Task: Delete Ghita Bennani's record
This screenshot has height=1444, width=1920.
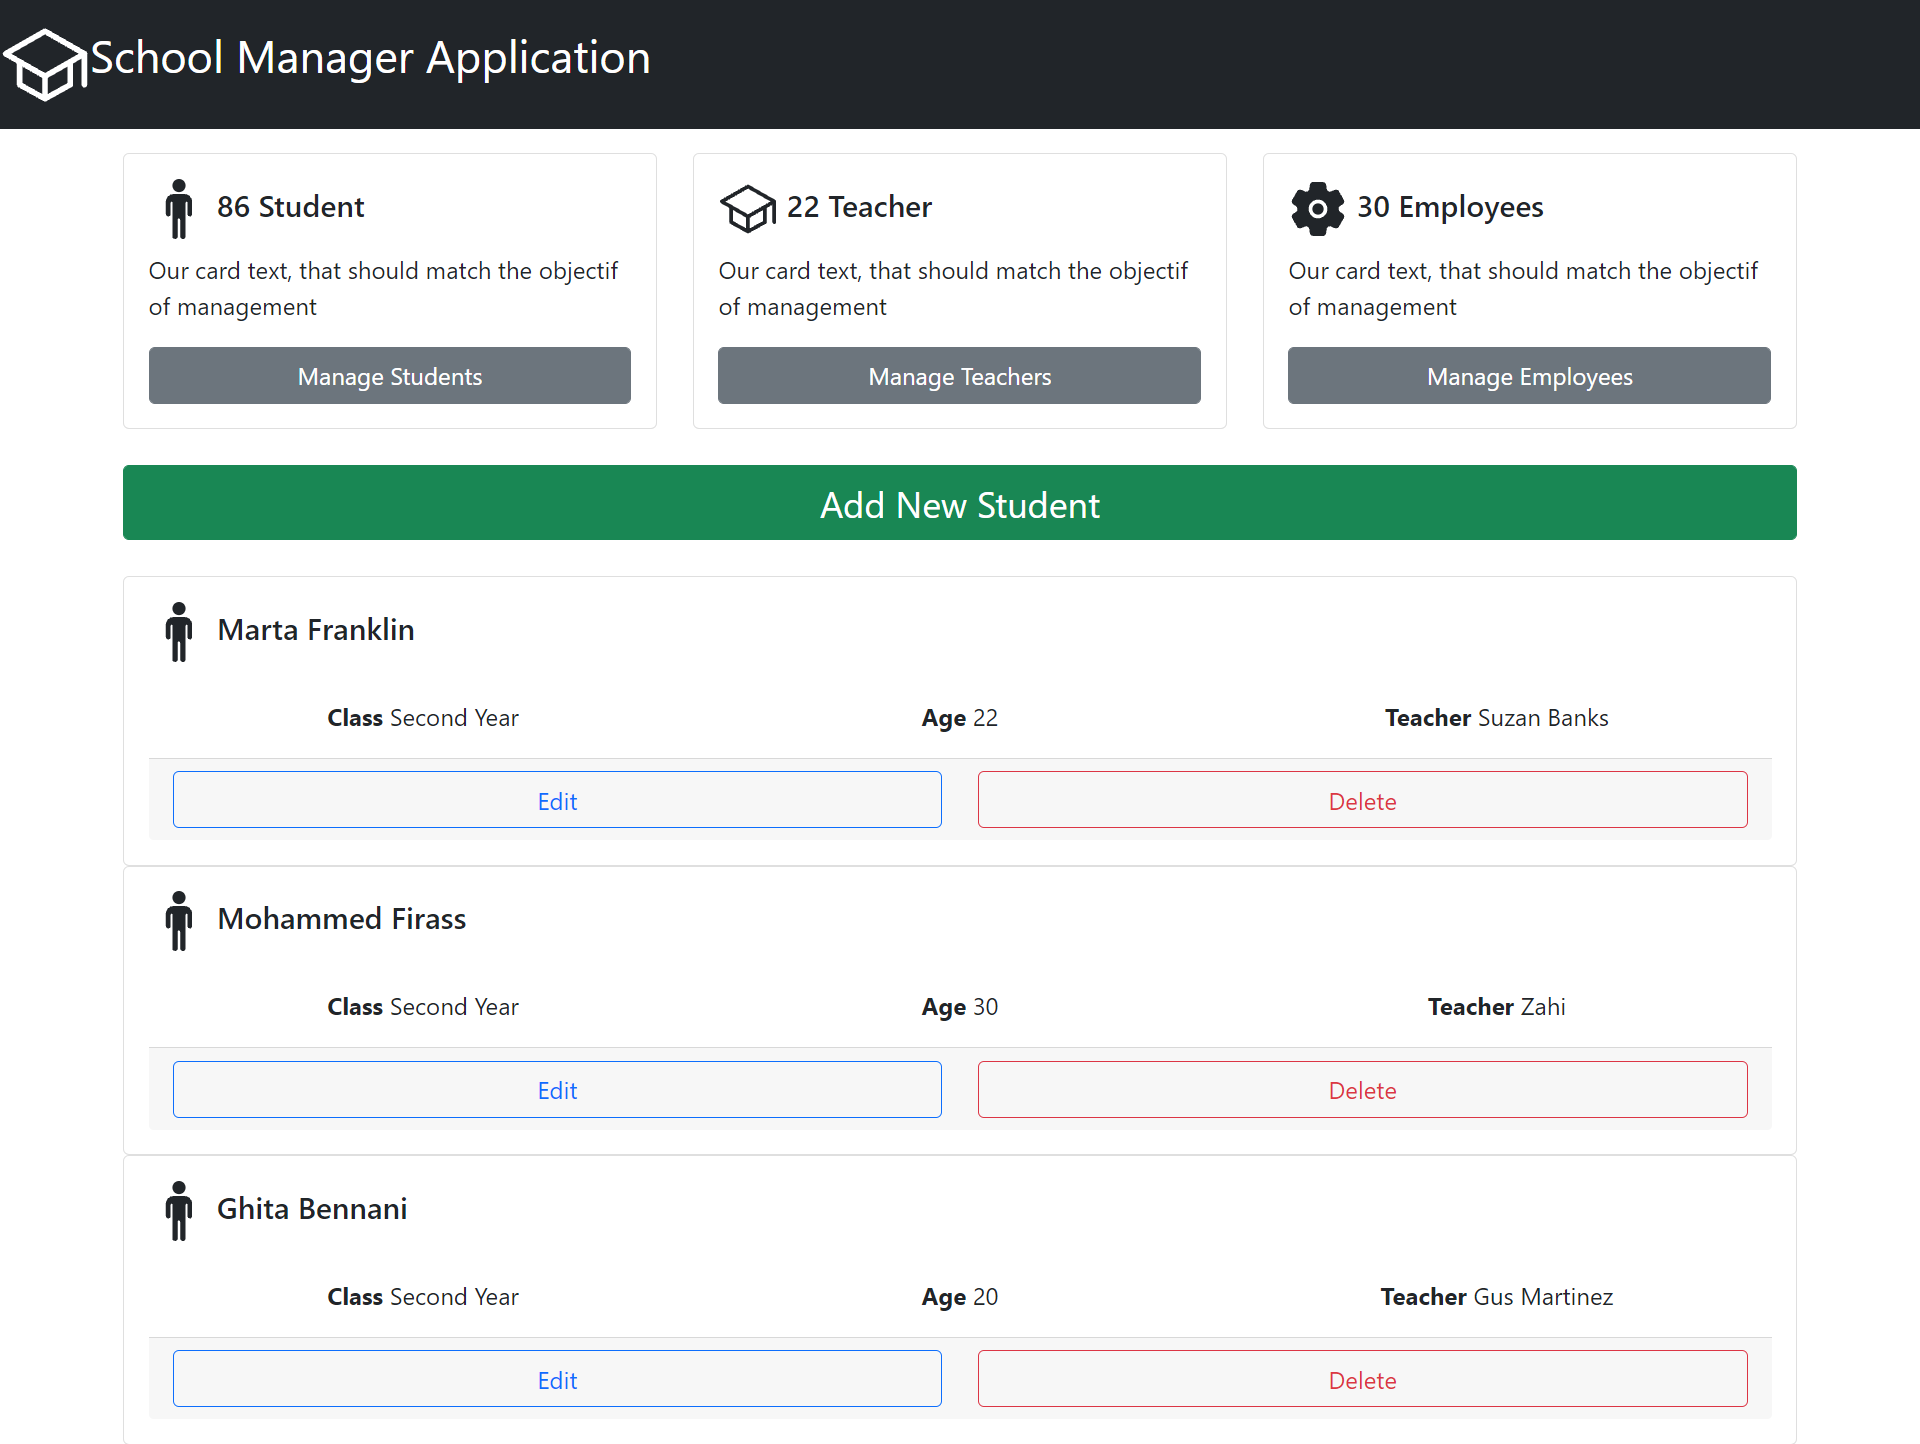Action: (x=1362, y=1379)
